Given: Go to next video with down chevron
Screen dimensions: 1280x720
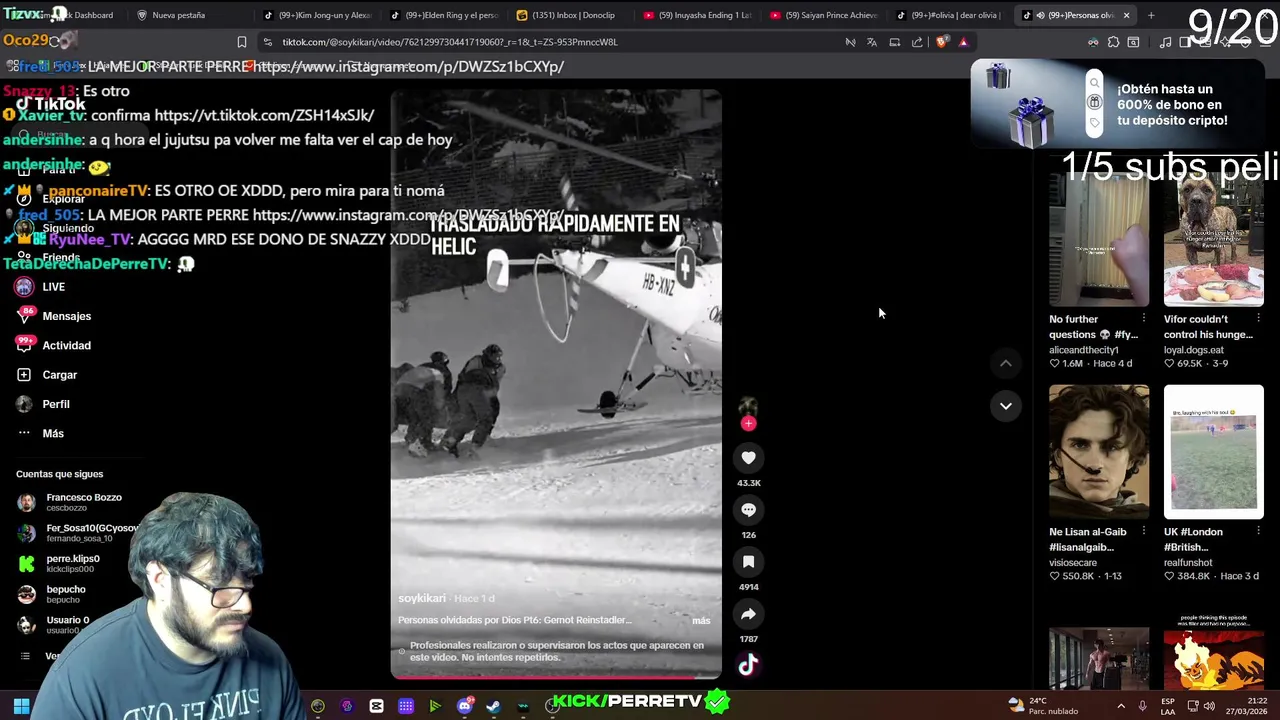Looking at the screenshot, I should point(1006,406).
